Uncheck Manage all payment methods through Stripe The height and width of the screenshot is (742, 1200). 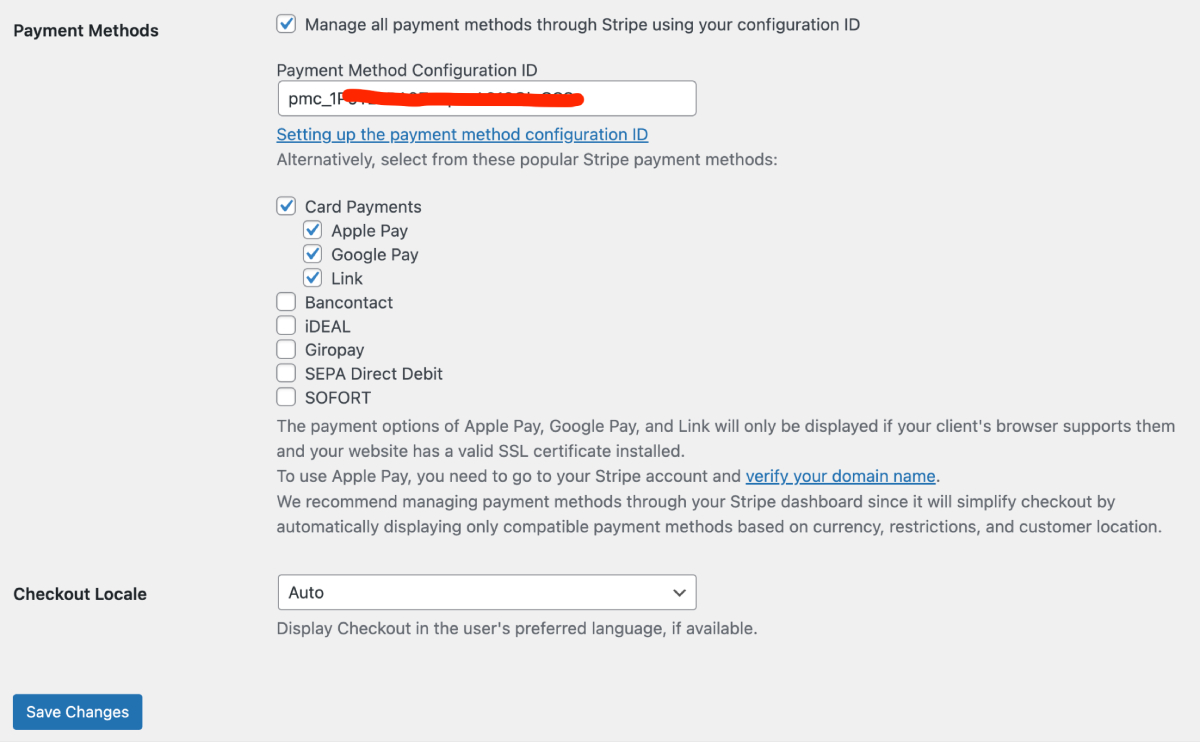coord(287,24)
